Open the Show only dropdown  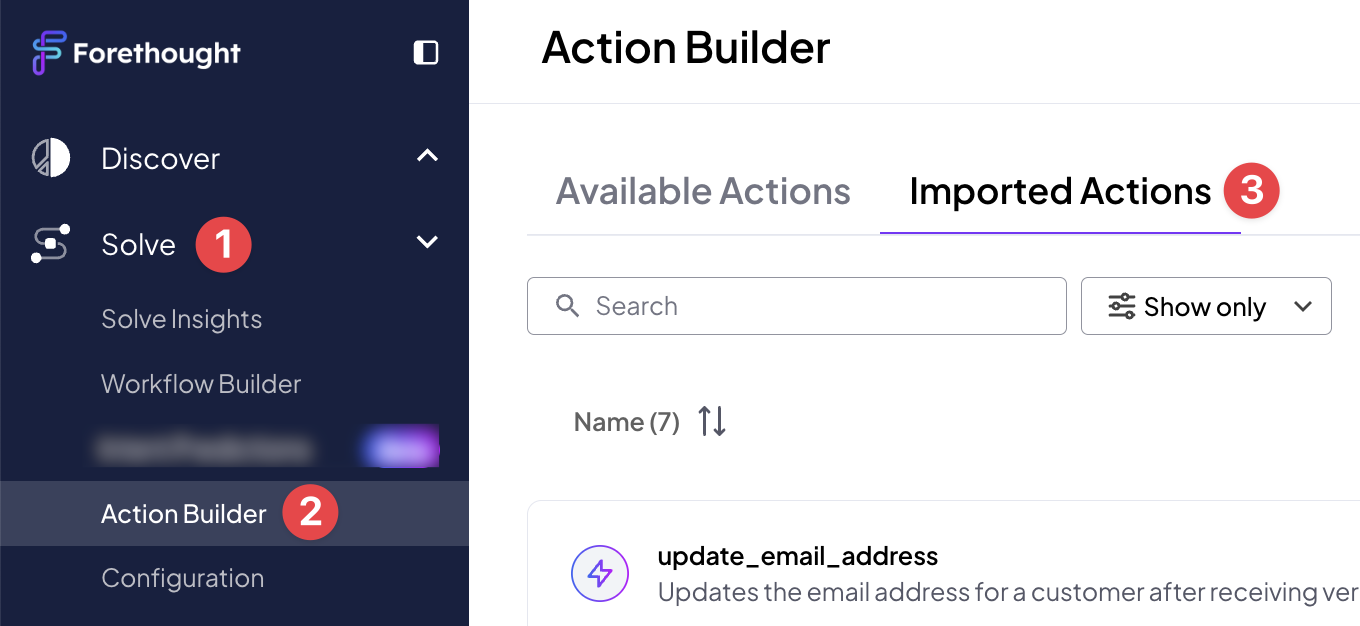[1206, 306]
